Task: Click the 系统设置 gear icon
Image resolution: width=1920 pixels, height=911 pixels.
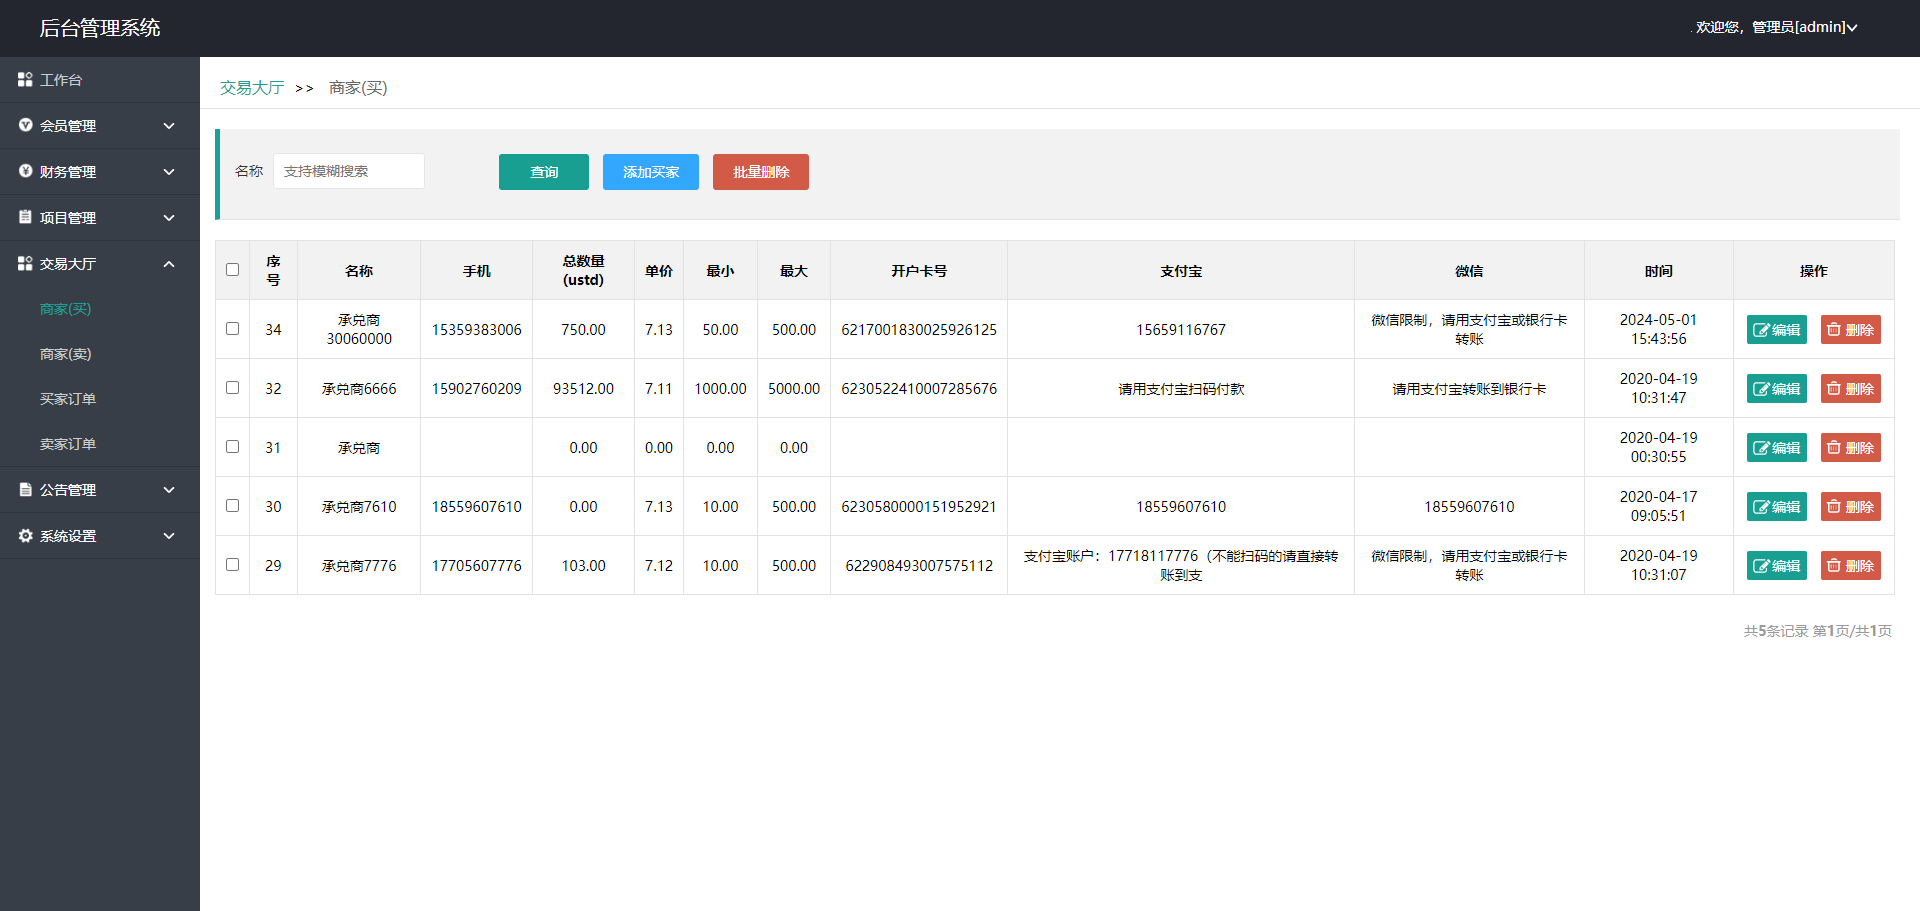Action: pyautogui.click(x=25, y=535)
